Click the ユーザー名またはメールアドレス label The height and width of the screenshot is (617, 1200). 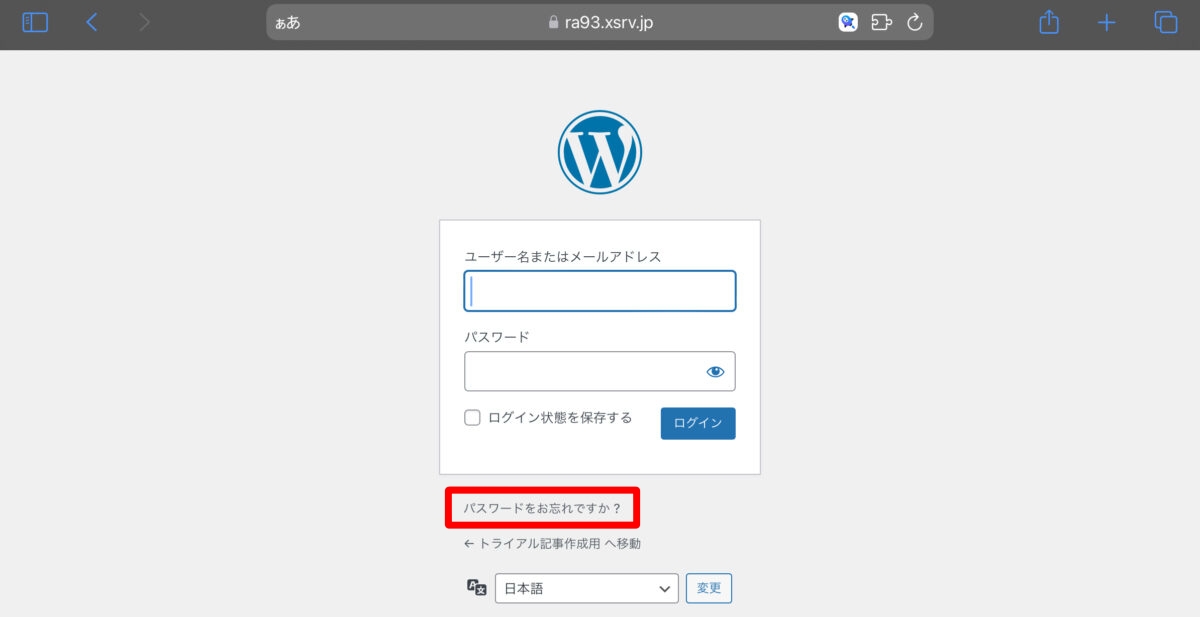[563, 257]
